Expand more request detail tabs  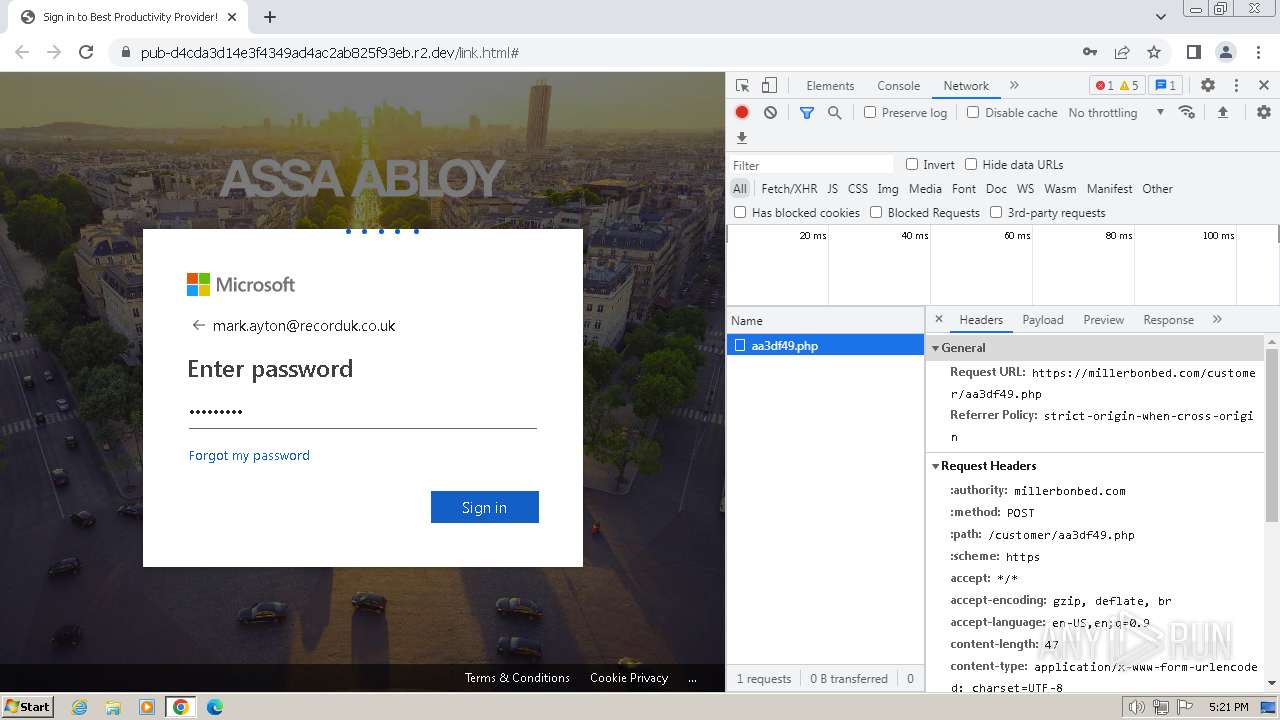(x=1217, y=320)
